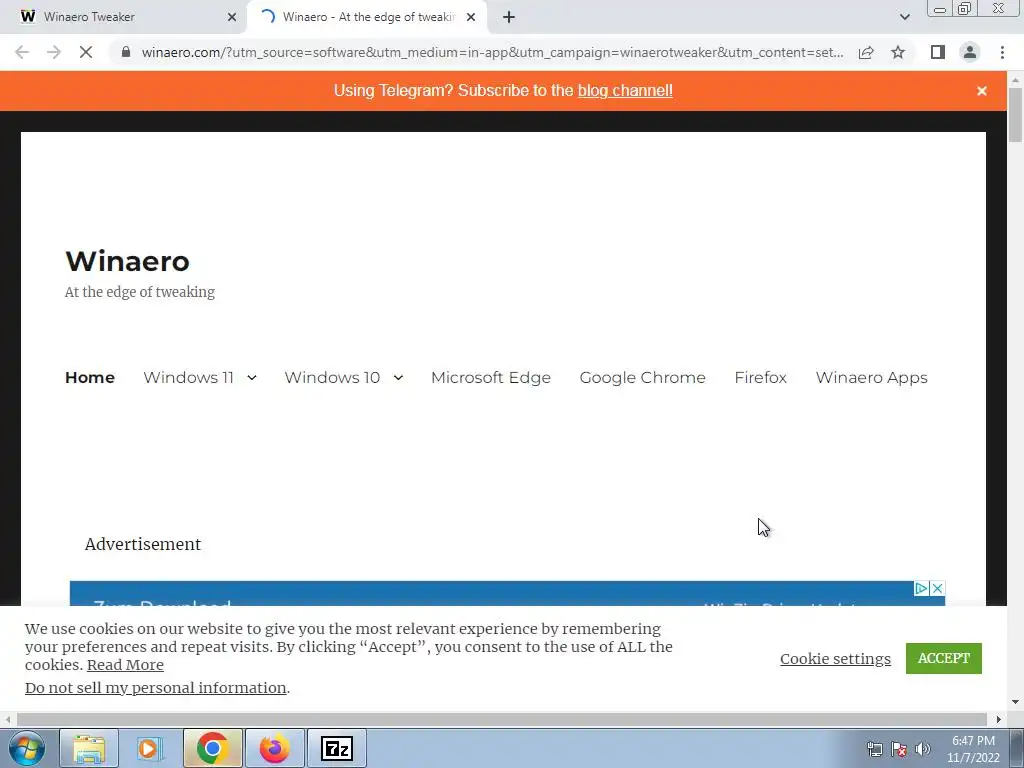The width and height of the screenshot is (1024, 768).
Task: View site security lock icon
Action: pos(126,52)
